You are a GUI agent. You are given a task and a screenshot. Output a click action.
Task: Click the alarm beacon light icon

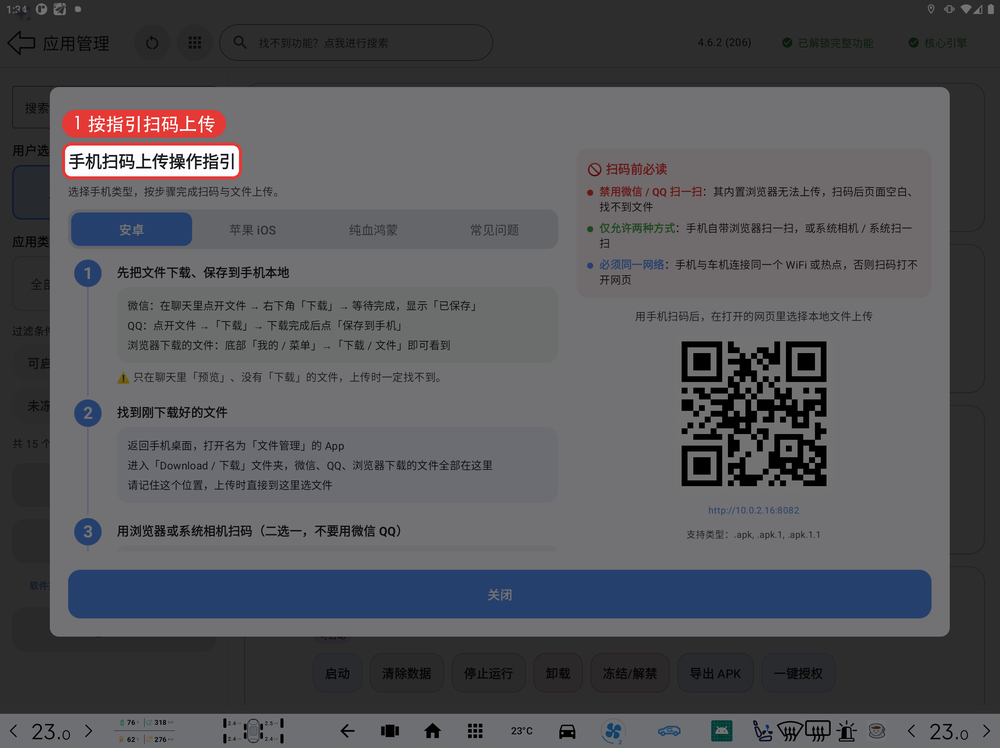(x=847, y=731)
